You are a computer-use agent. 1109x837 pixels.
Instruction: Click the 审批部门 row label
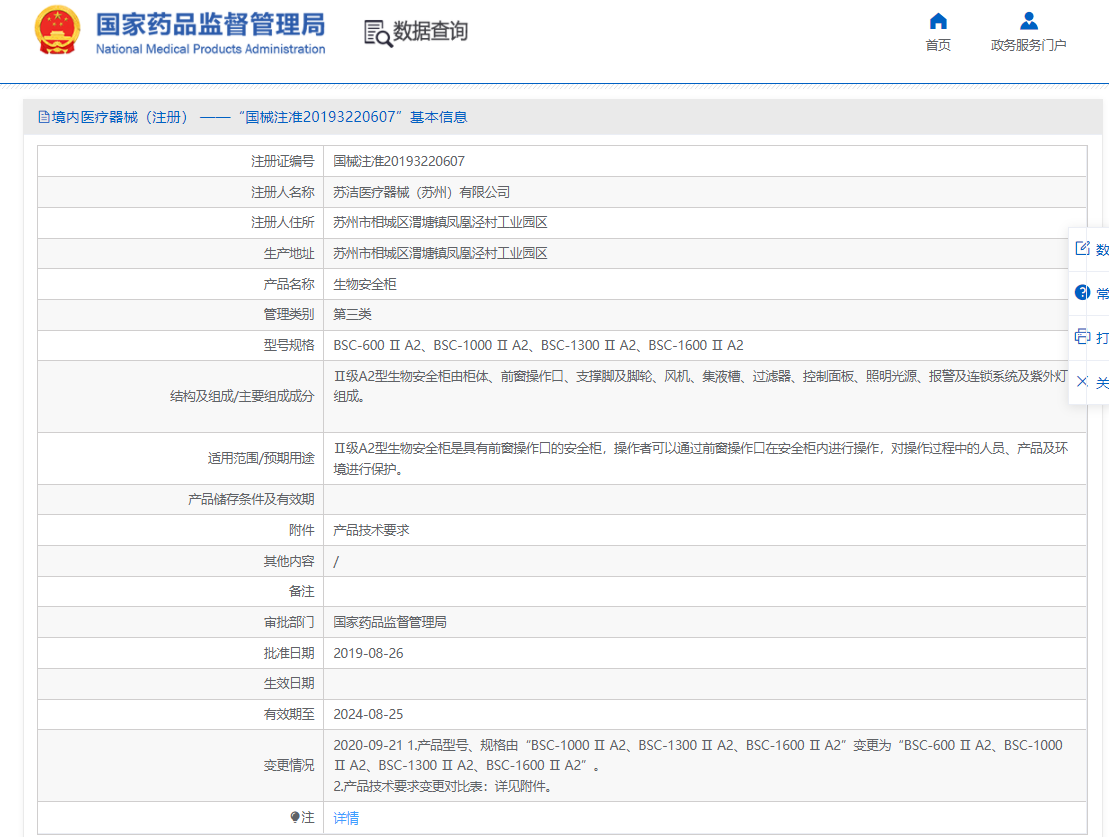coord(289,622)
